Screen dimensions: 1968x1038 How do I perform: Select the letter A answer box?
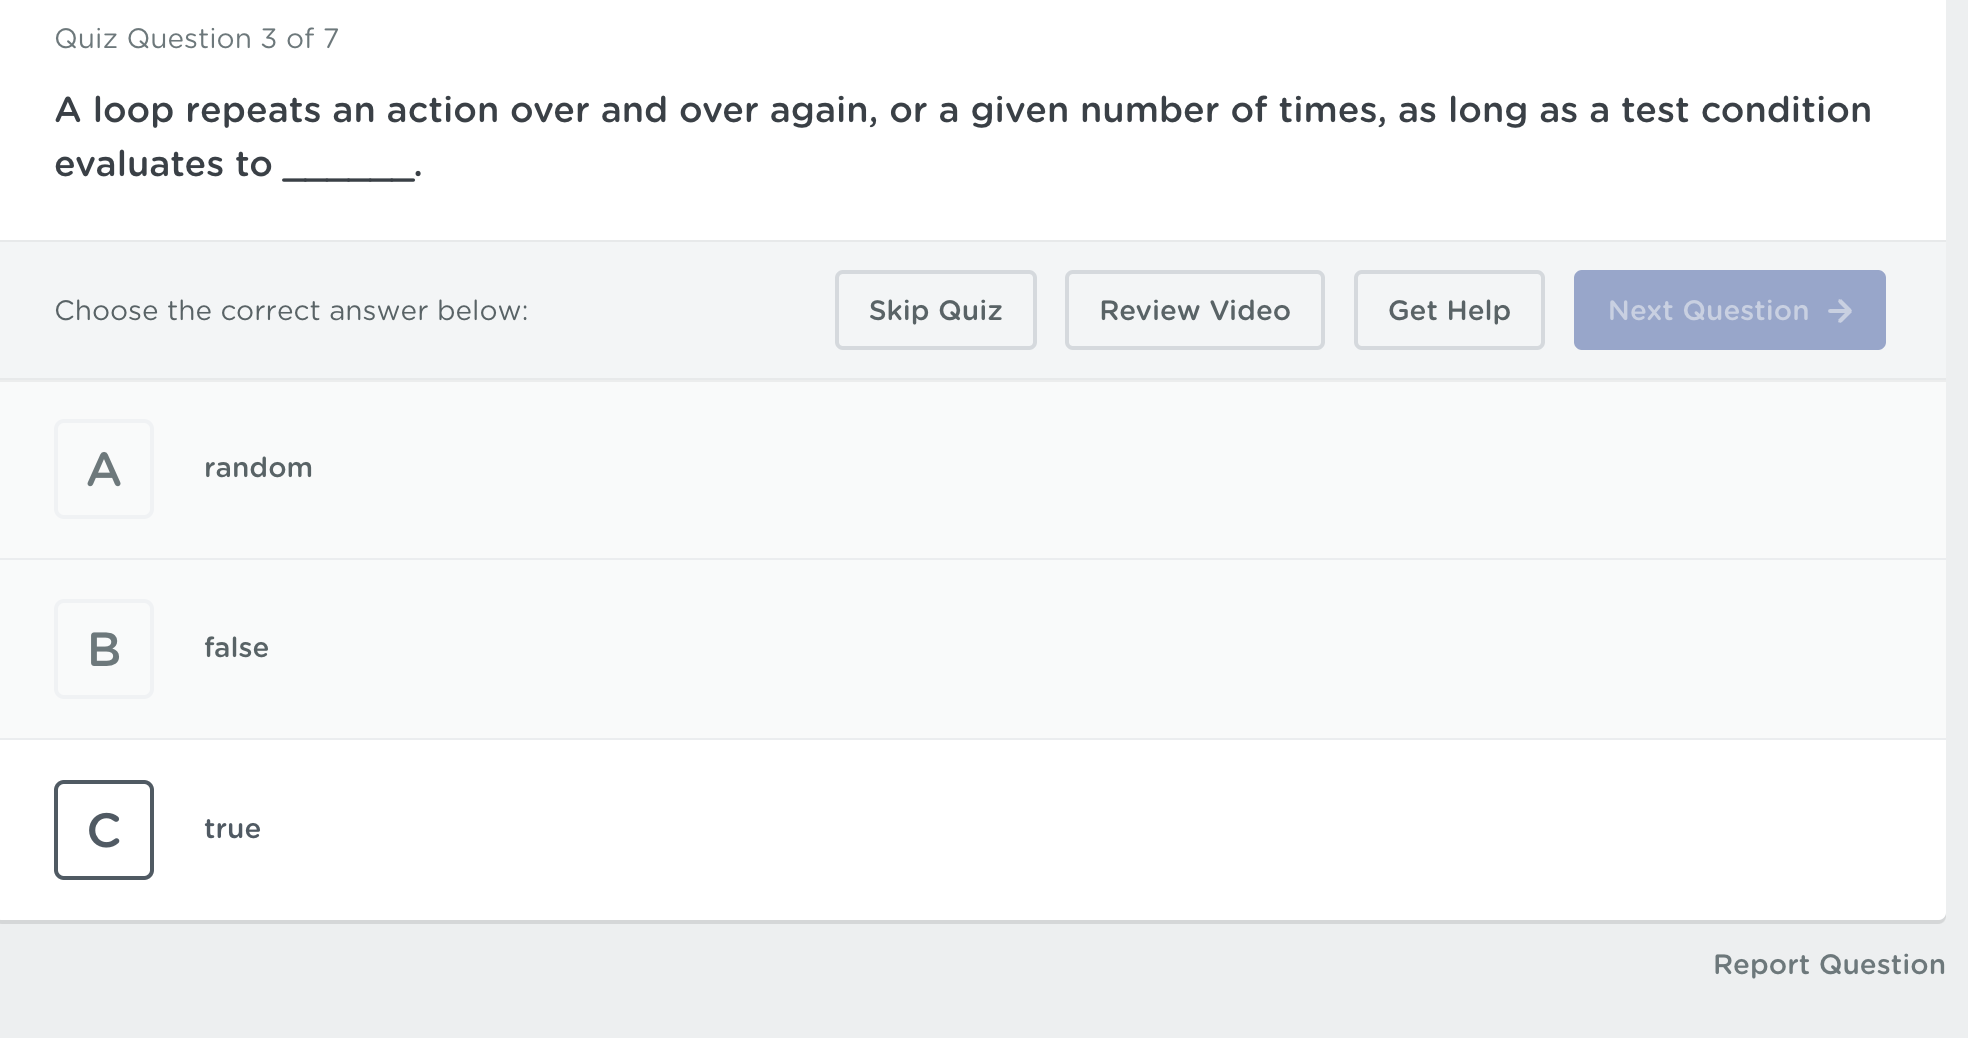tap(104, 469)
